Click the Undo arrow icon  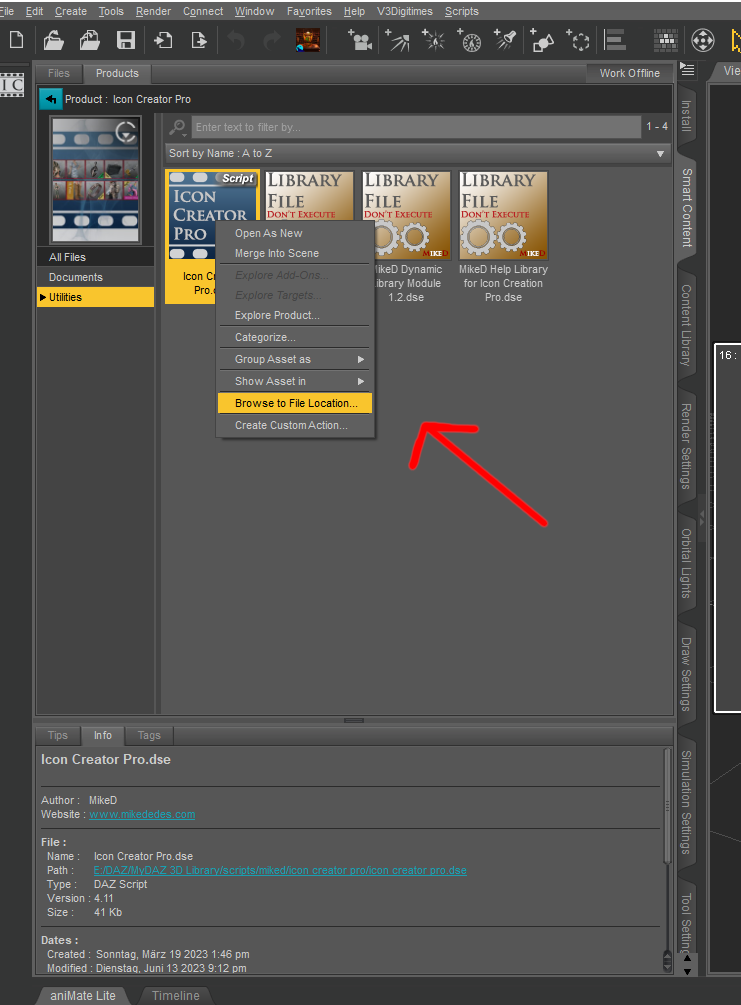[x=236, y=41]
